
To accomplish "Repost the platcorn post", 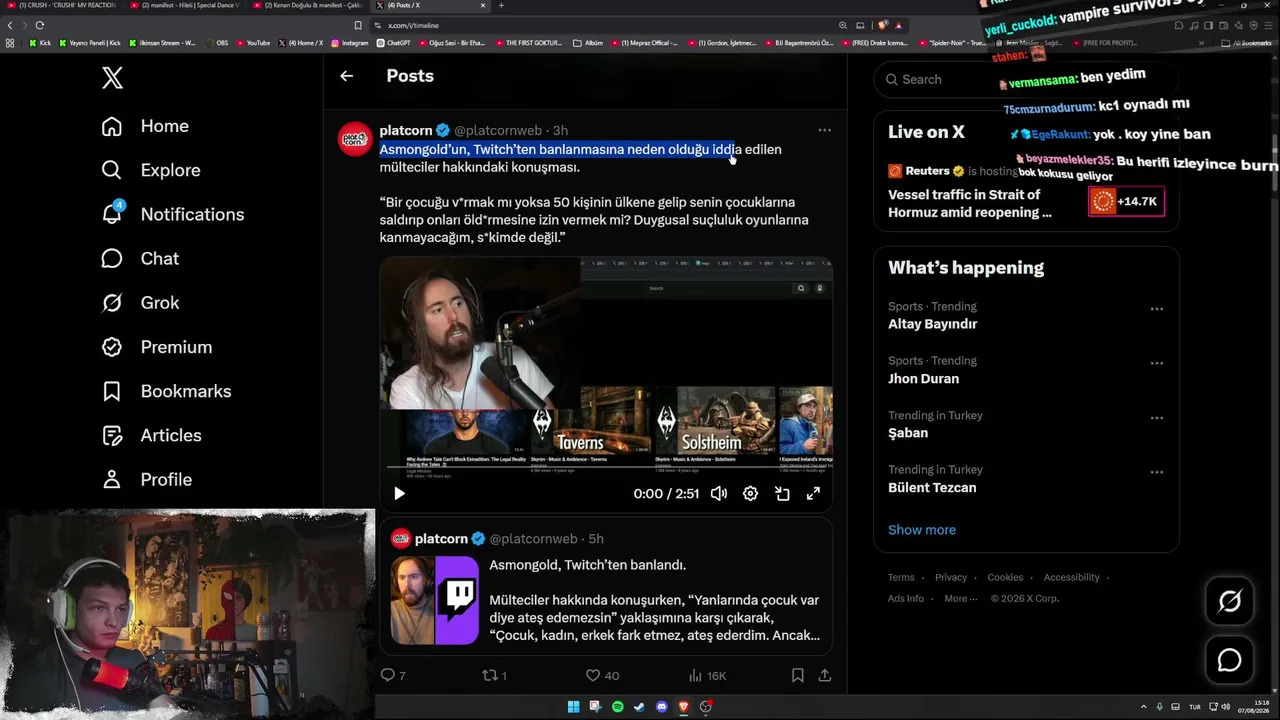I will click(x=494, y=675).
